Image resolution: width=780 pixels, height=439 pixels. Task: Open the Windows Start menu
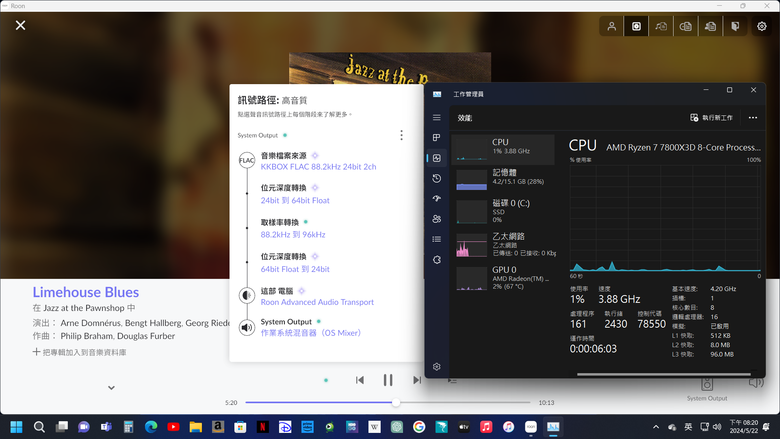click(16, 427)
